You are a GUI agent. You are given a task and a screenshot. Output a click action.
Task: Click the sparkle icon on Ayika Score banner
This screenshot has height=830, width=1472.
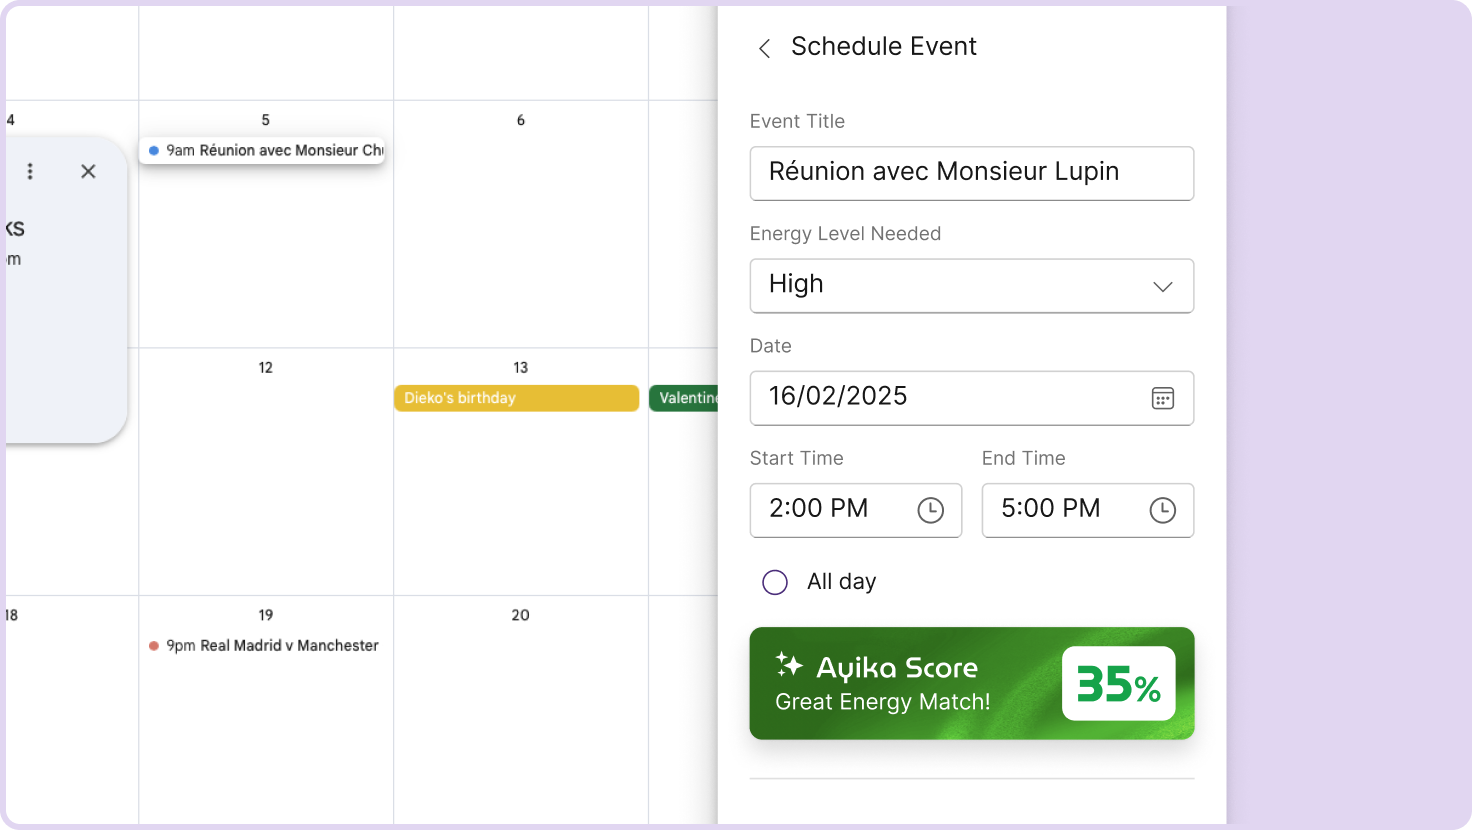(x=789, y=665)
